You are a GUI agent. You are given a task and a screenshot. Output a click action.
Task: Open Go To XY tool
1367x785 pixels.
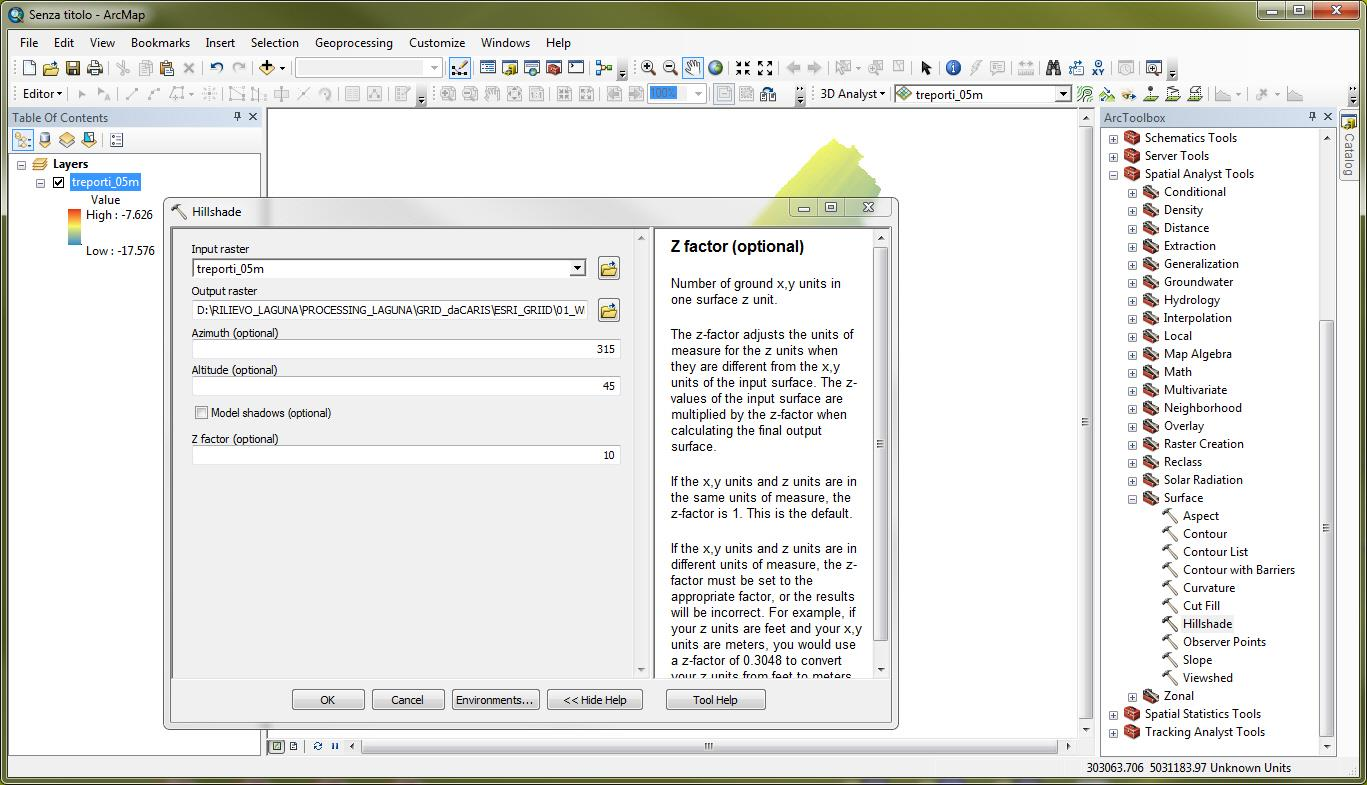pos(1098,68)
